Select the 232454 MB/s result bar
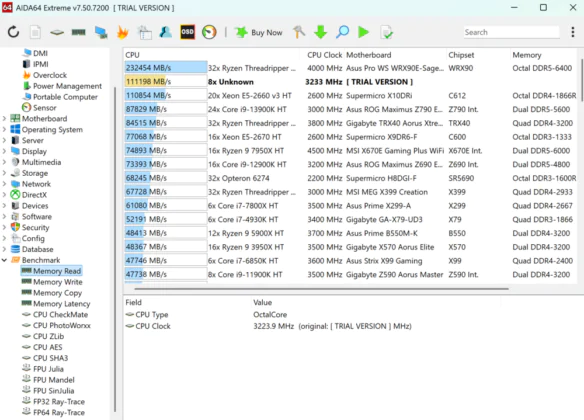 click(166, 68)
